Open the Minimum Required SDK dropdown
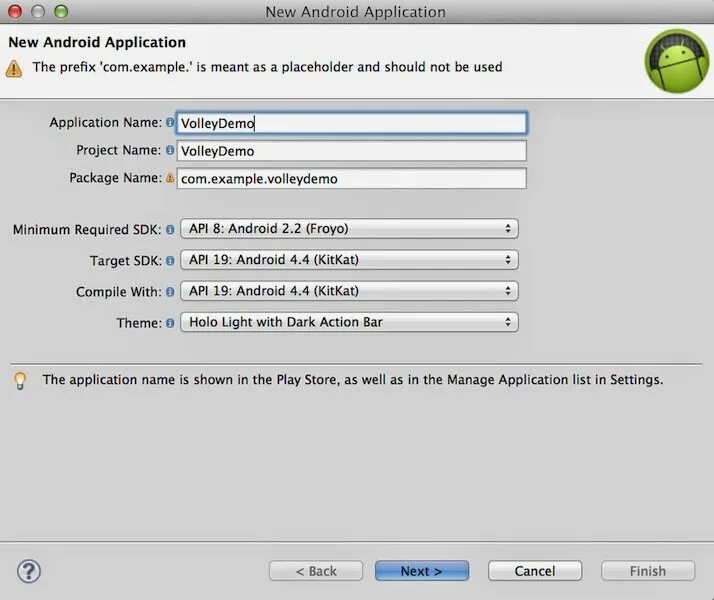 click(349, 229)
